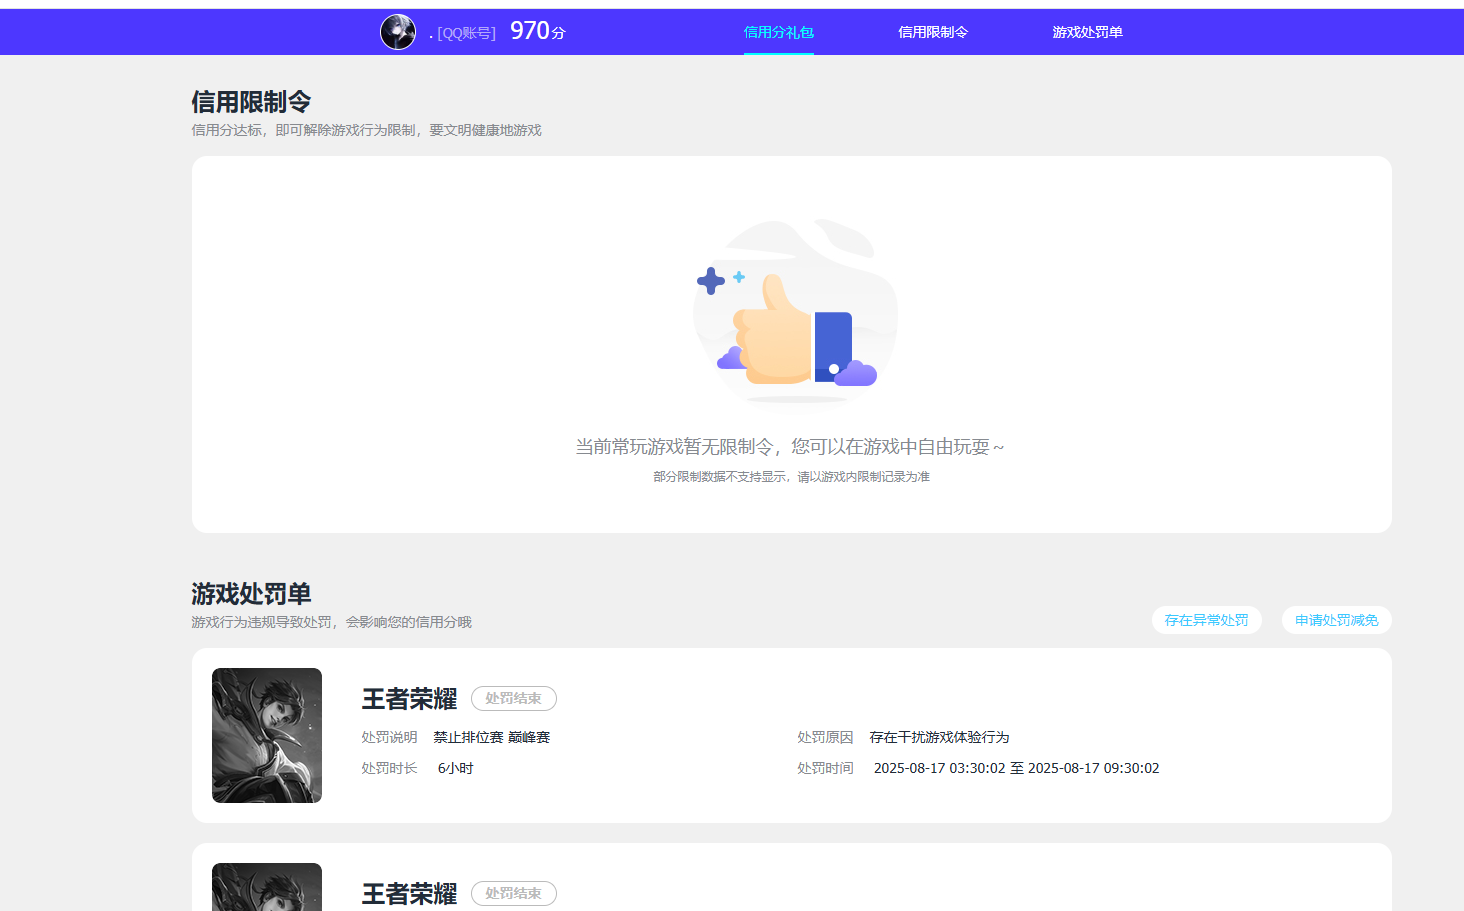Switch to the 信用限制令 tab

tap(933, 32)
